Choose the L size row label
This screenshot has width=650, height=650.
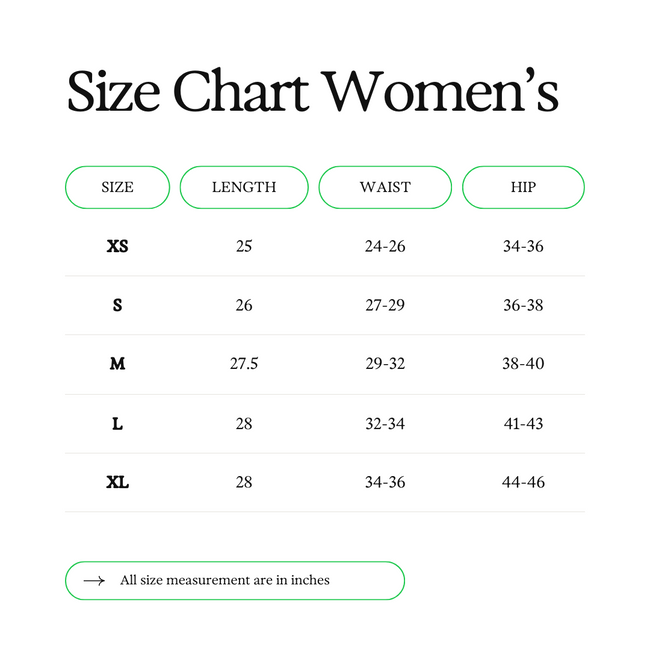click(117, 423)
